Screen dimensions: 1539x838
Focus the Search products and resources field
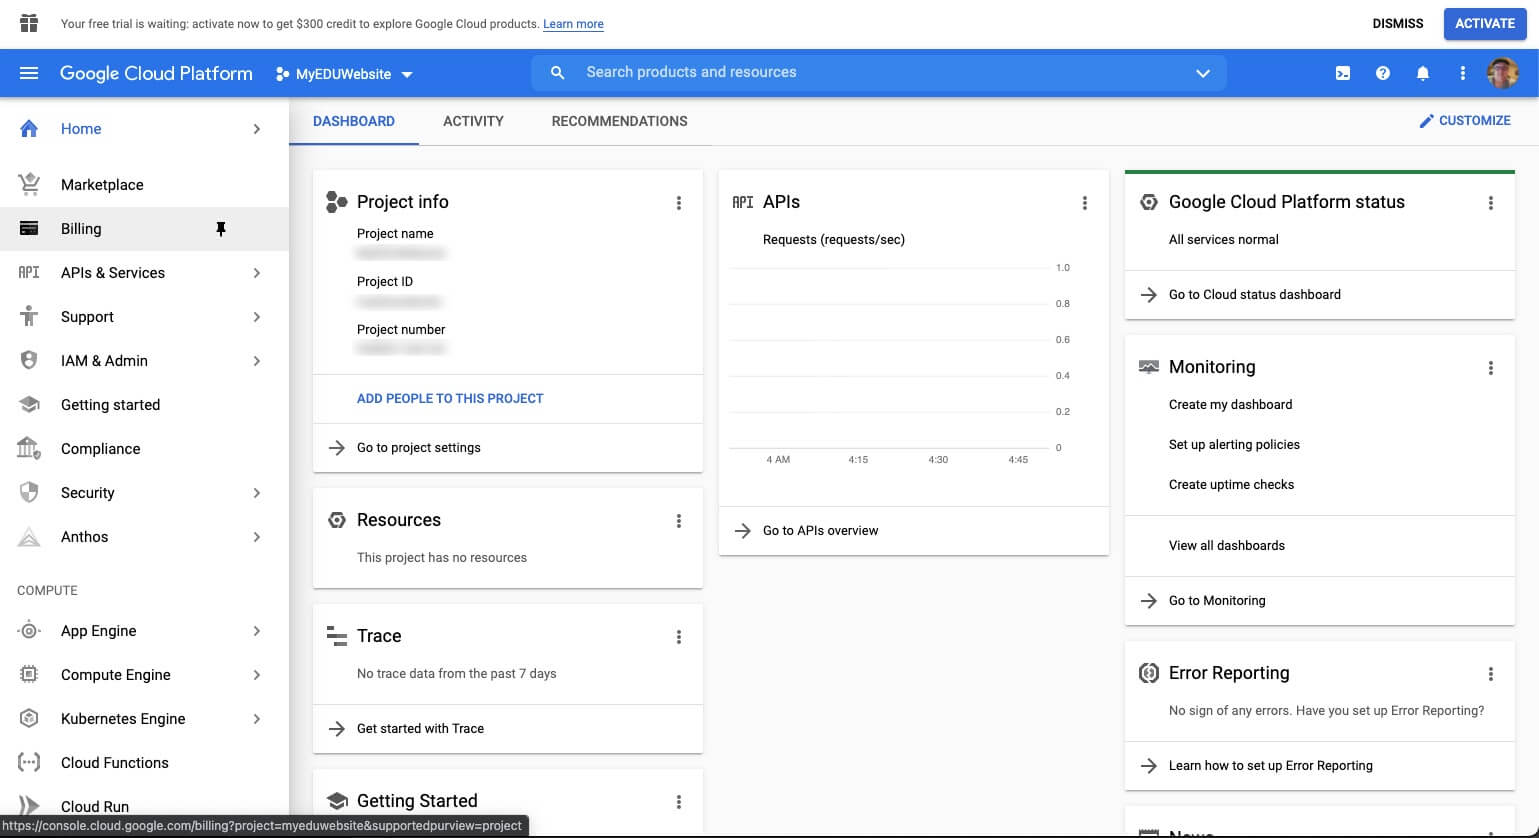coord(878,73)
